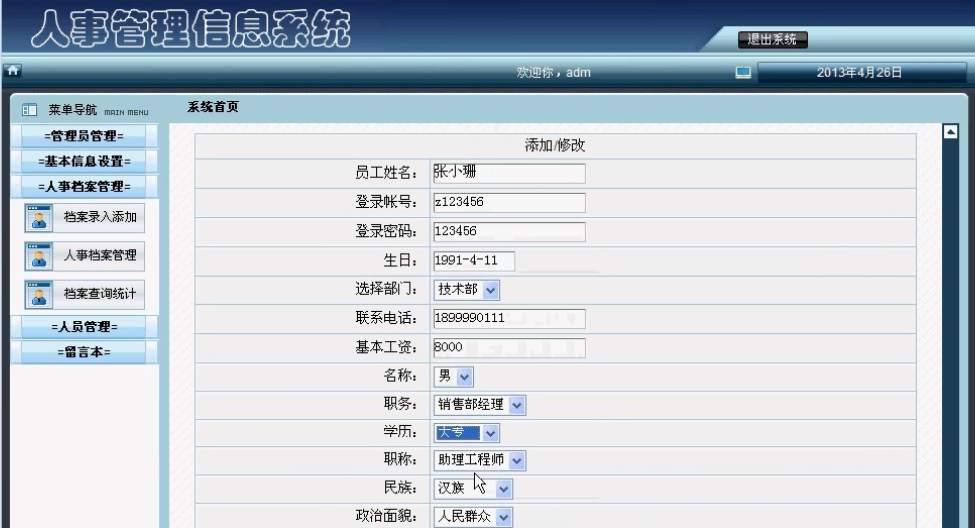Viewport: 975px width, 528px height.
Task: Click the 登录帐号 input field
Action: 509,202
